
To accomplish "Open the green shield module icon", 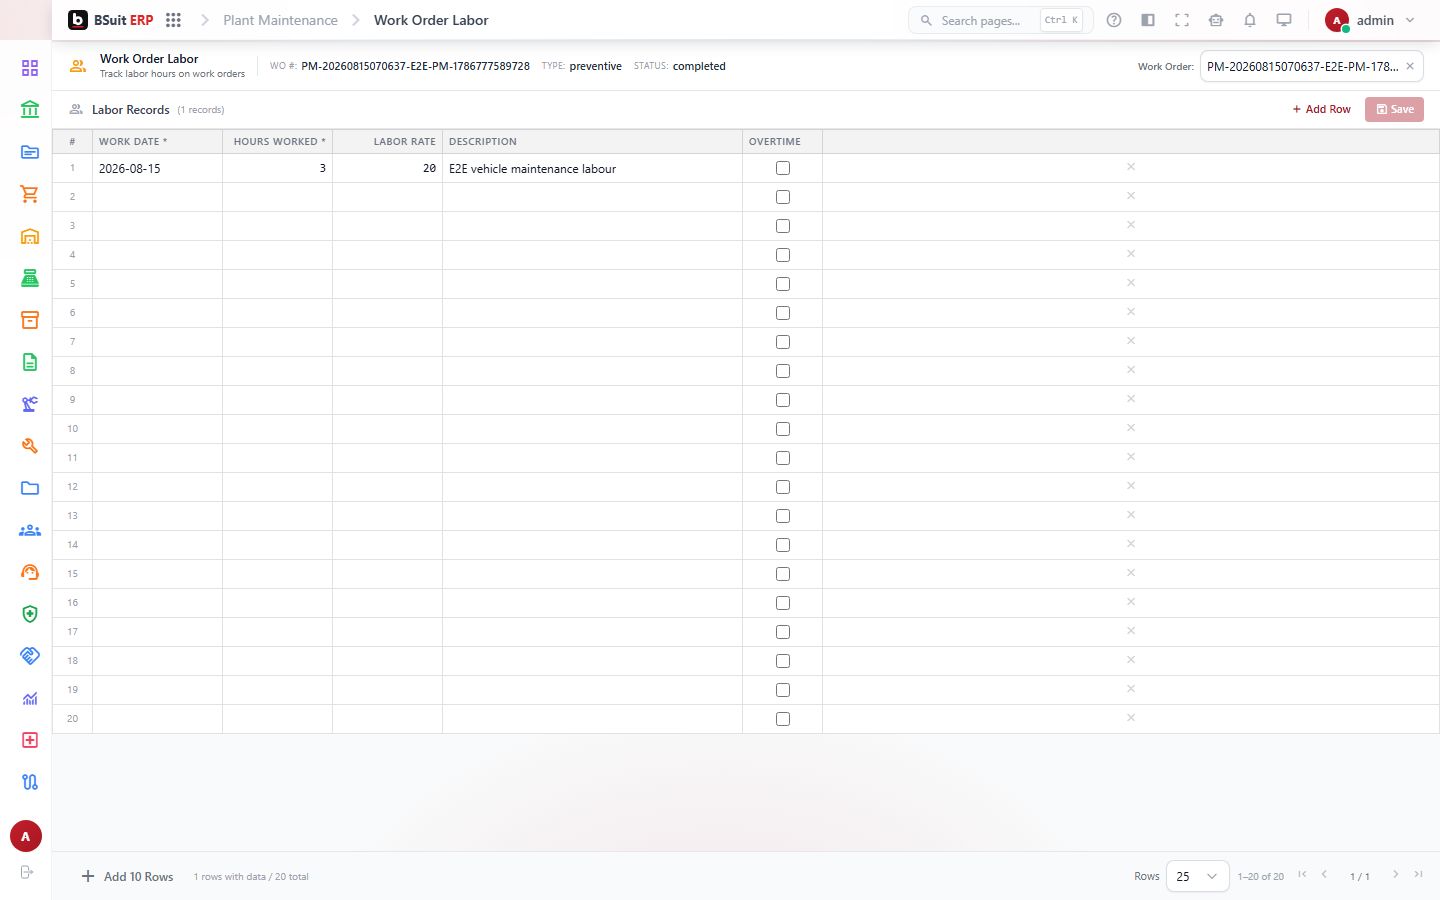I will click(30, 614).
